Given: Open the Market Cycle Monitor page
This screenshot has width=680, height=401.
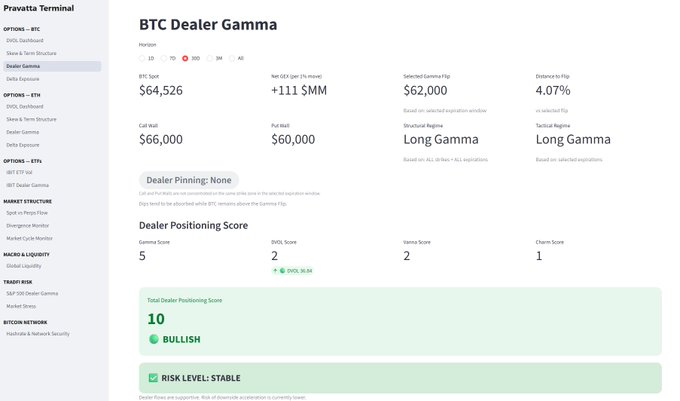Looking at the screenshot, I should click(x=29, y=238).
